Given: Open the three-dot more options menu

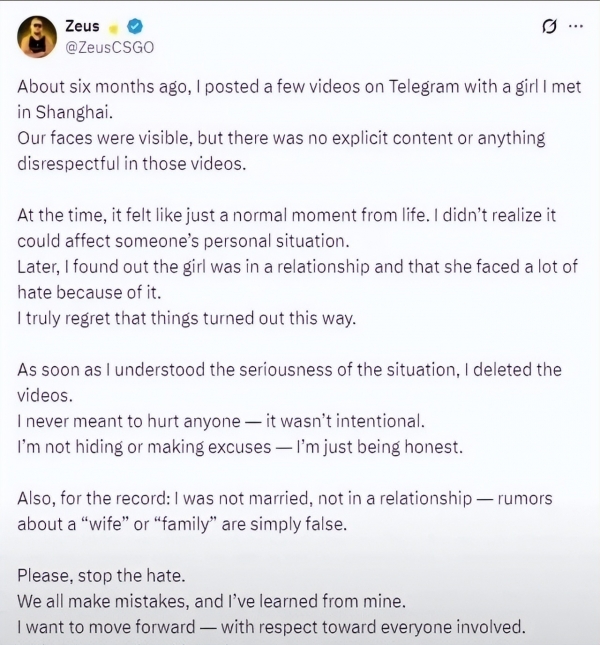Looking at the screenshot, I should [x=576, y=26].
